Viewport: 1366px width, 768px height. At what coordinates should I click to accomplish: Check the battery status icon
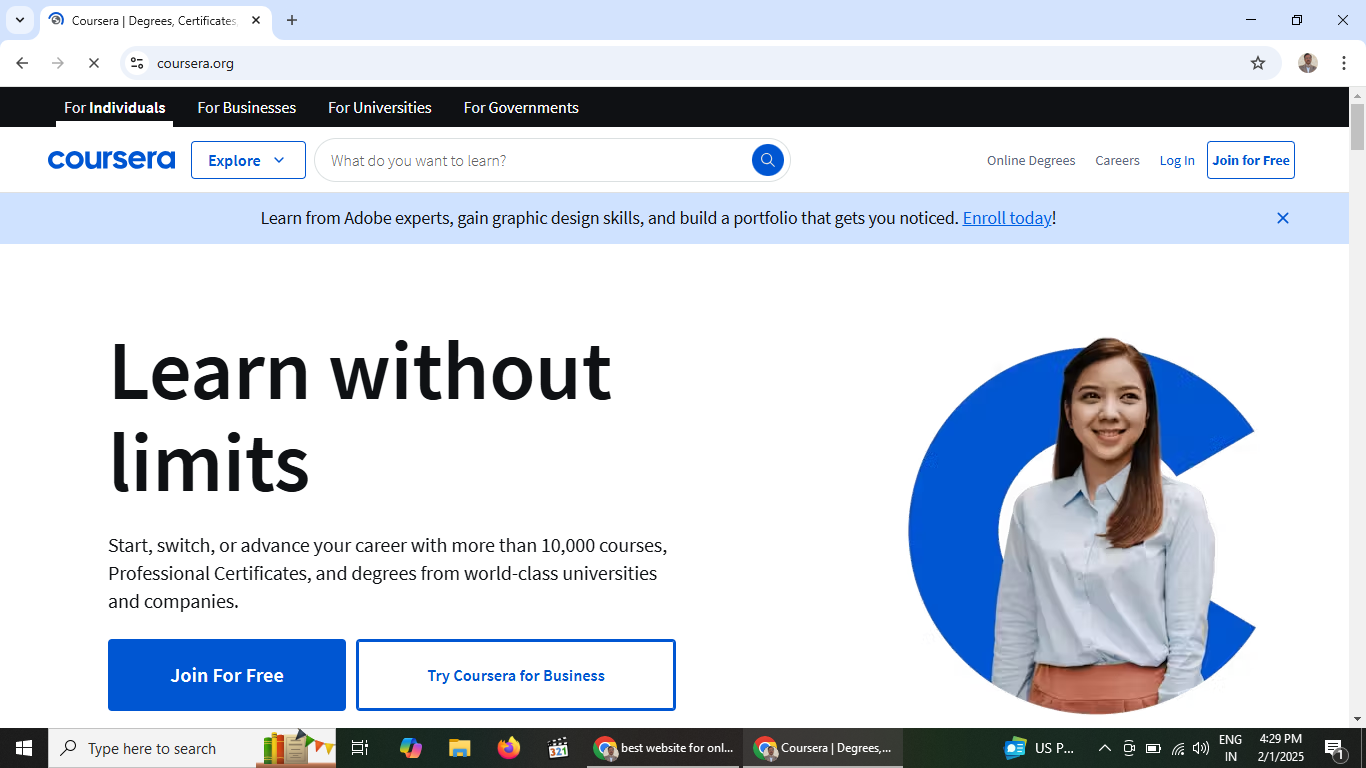coord(1153,748)
